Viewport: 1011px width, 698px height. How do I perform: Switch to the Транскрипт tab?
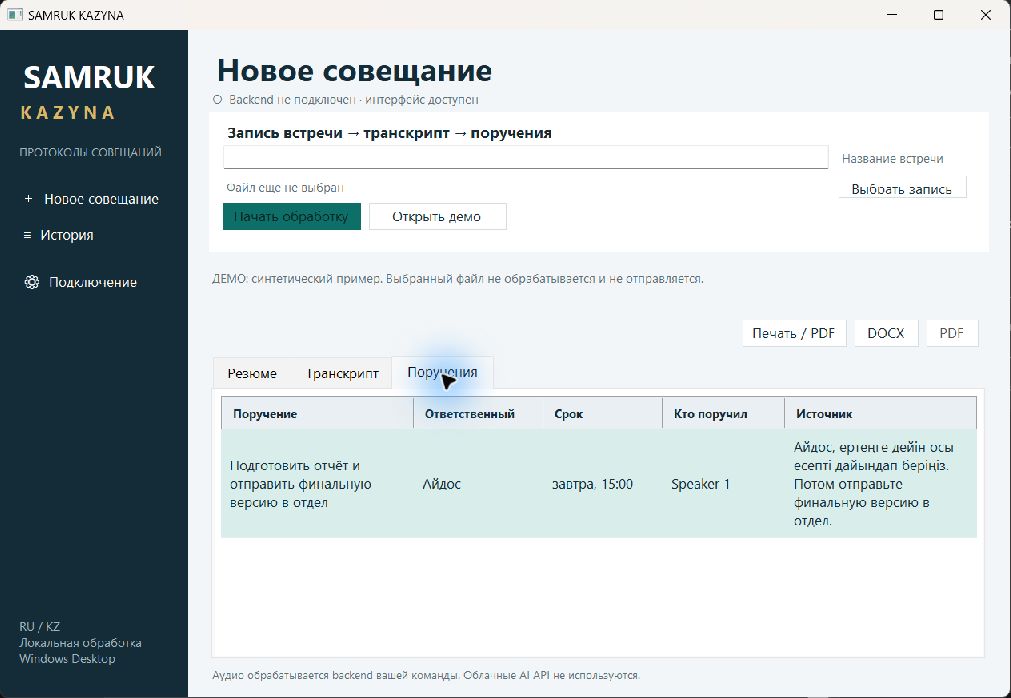[342, 373]
